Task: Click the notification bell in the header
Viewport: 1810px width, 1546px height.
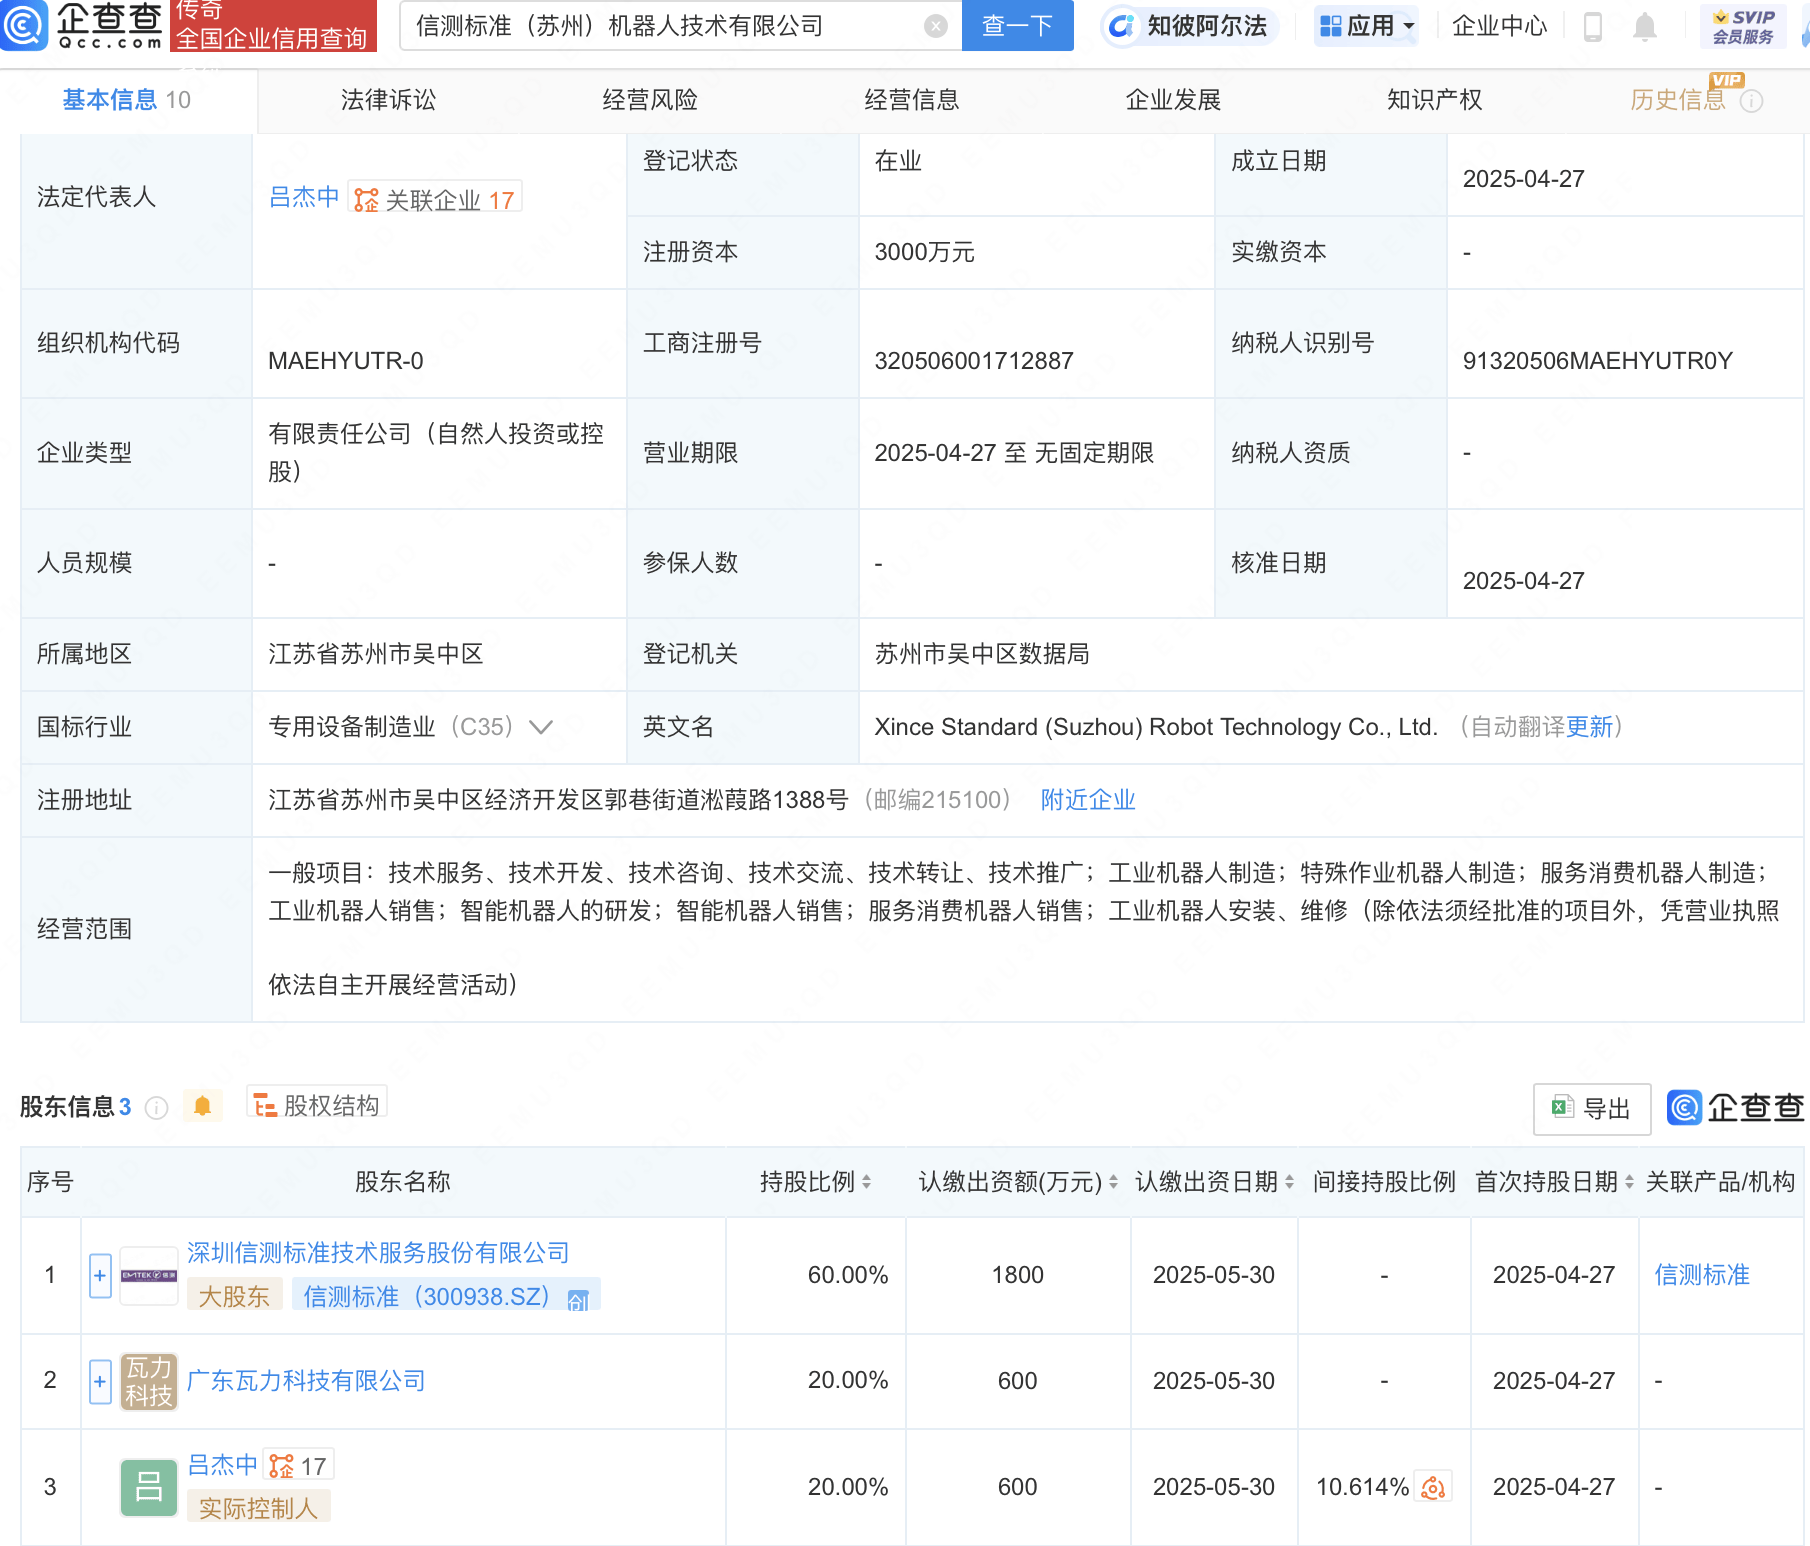Action: (1644, 27)
